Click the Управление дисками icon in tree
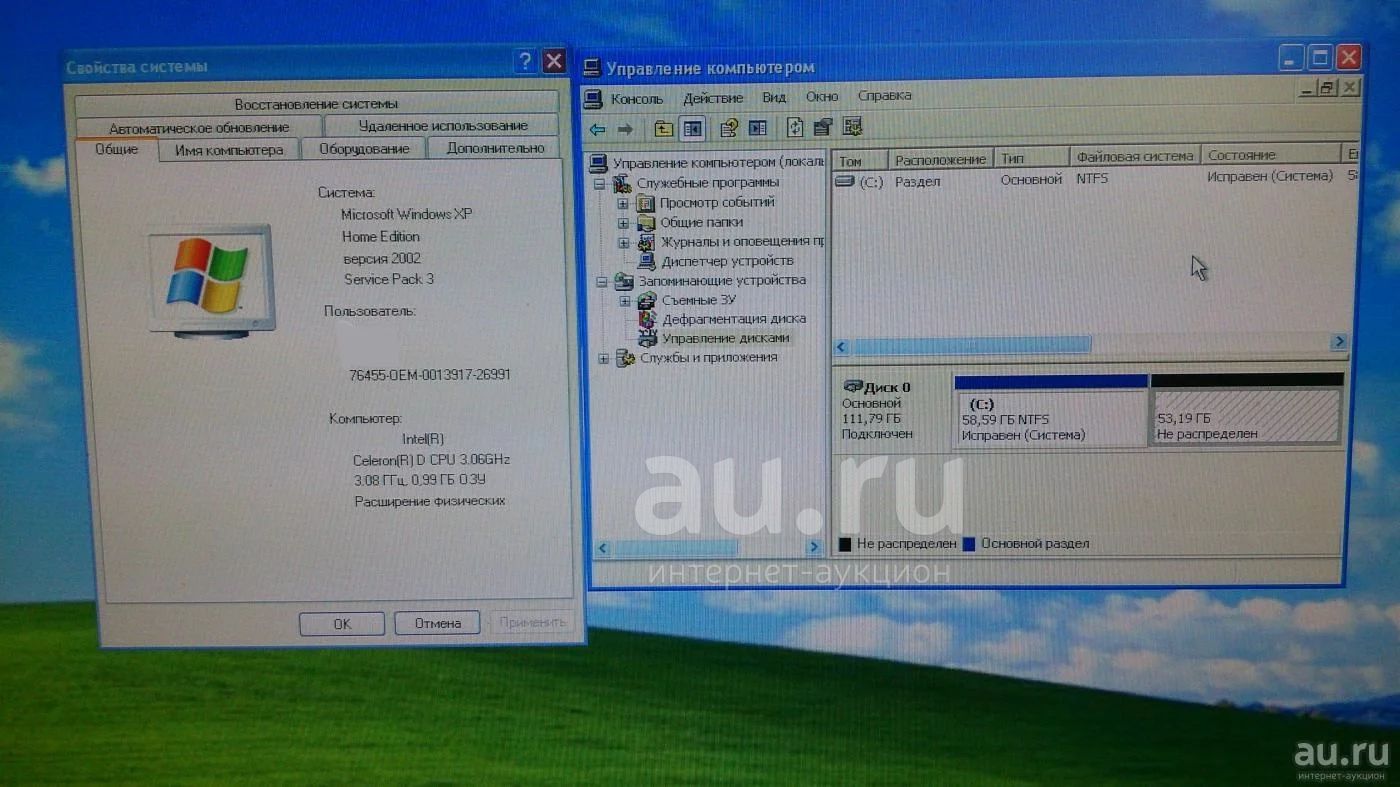The height and width of the screenshot is (787, 1400). click(x=648, y=338)
